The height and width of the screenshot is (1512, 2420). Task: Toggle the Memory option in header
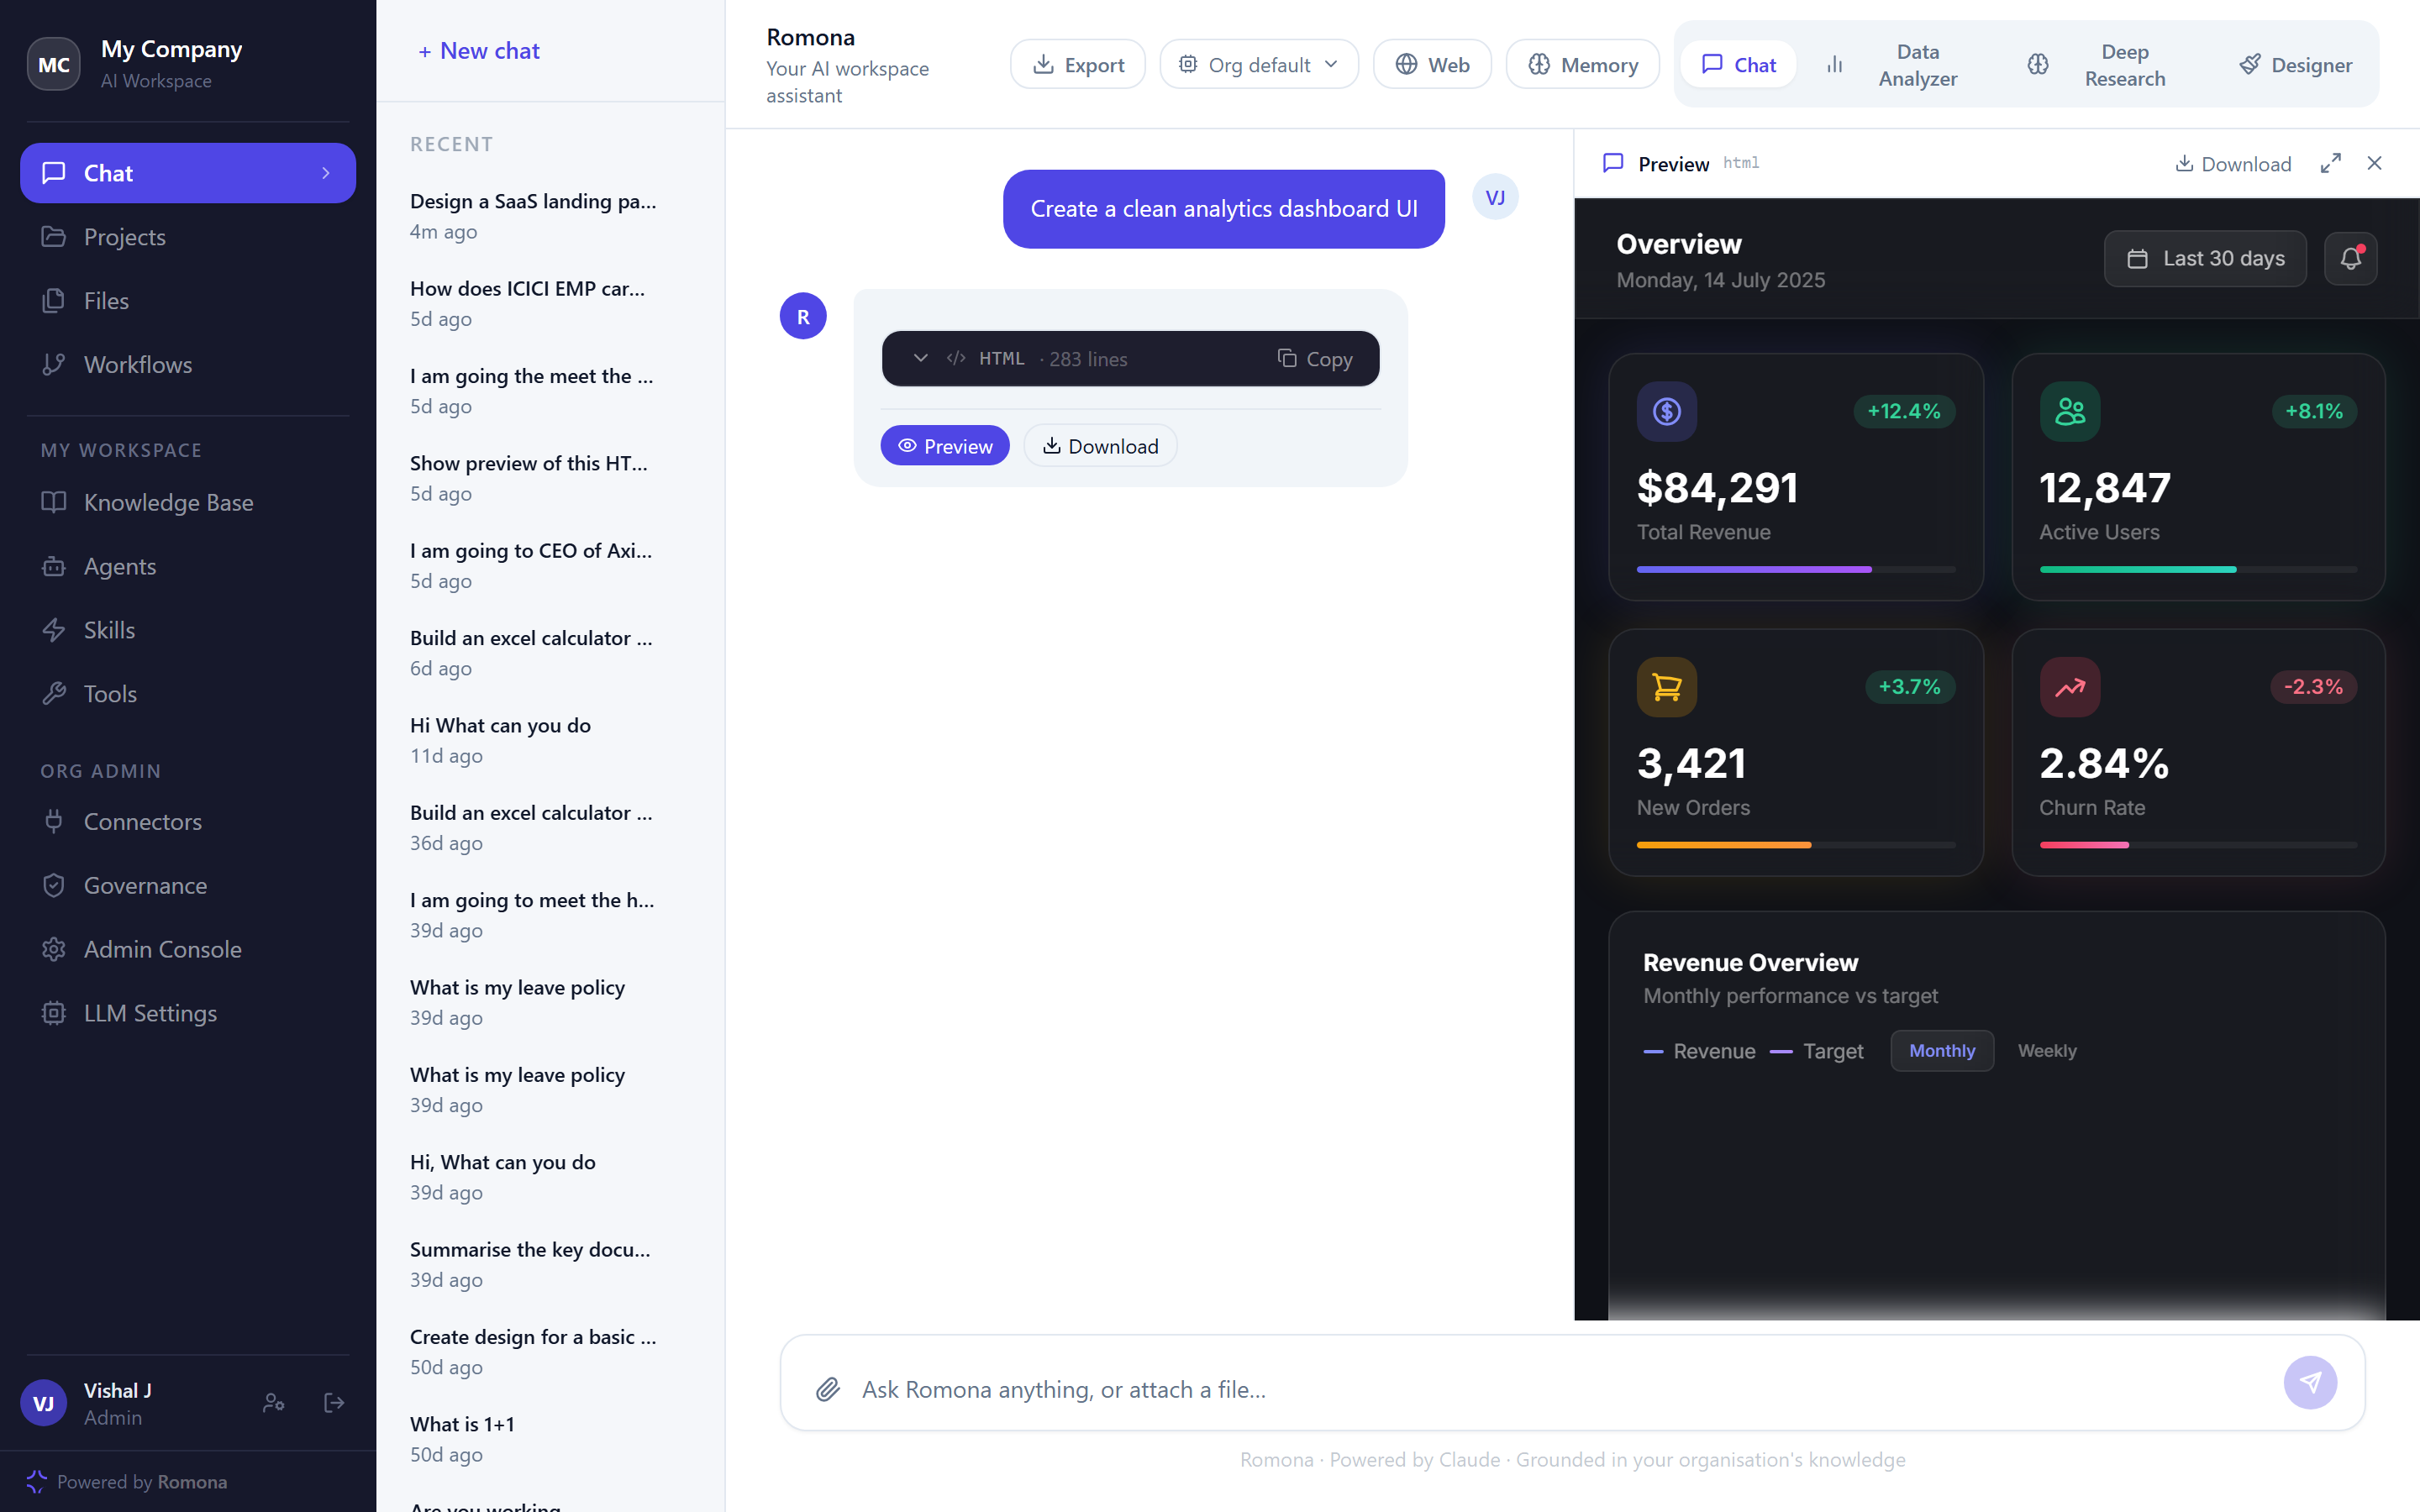pyautogui.click(x=1582, y=65)
